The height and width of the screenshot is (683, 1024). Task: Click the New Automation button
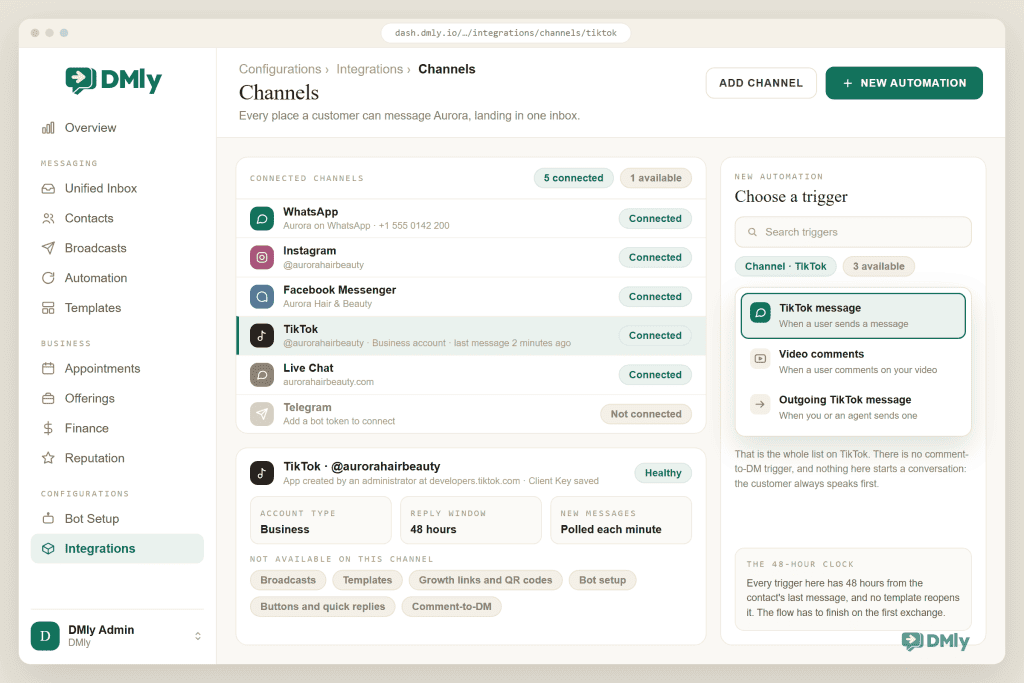904,83
